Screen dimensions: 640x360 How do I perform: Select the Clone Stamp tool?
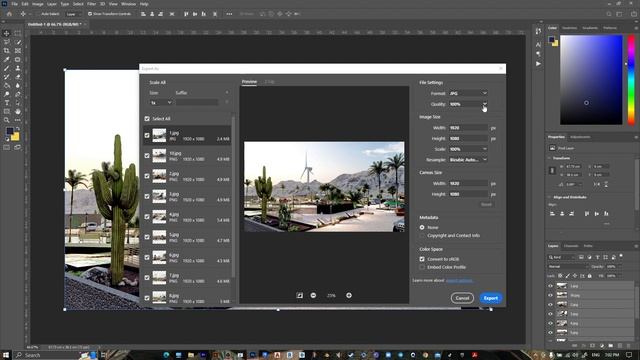18,68
